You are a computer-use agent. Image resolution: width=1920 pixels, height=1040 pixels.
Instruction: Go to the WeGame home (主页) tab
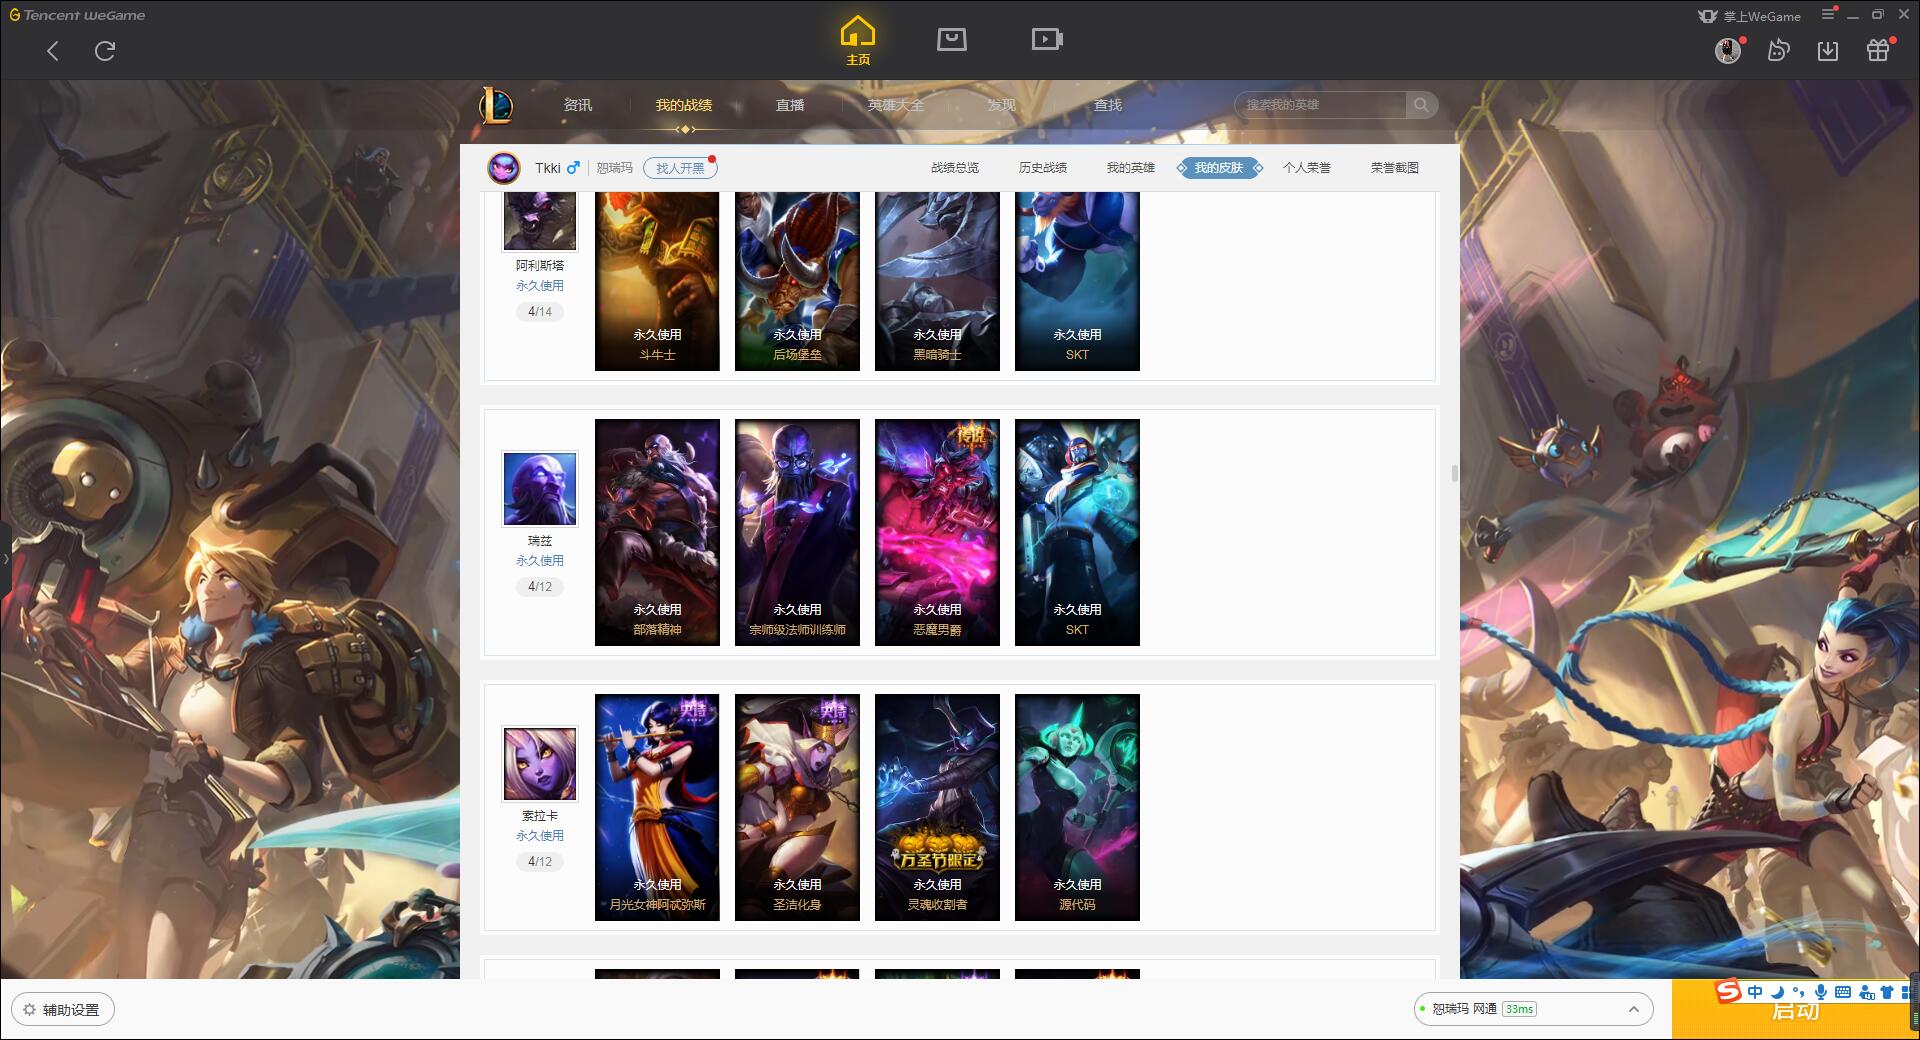pos(857,41)
